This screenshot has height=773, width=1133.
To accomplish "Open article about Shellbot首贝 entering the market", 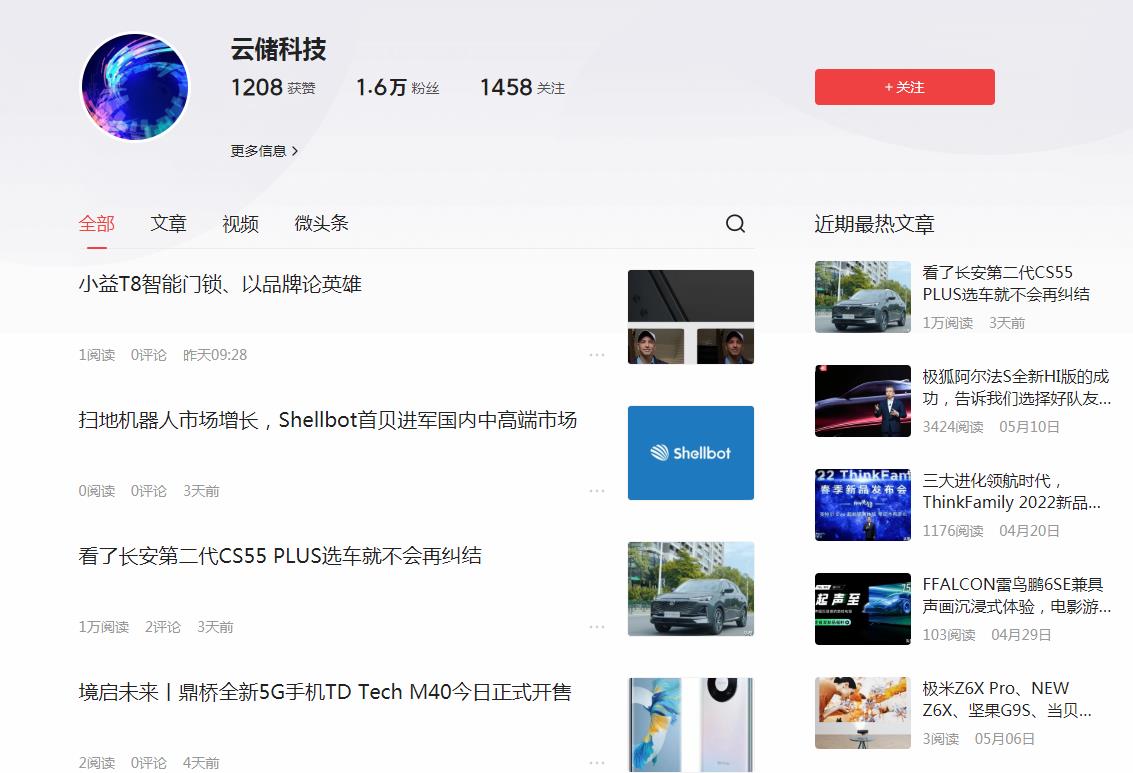I will pyautogui.click(x=327, y=420).
